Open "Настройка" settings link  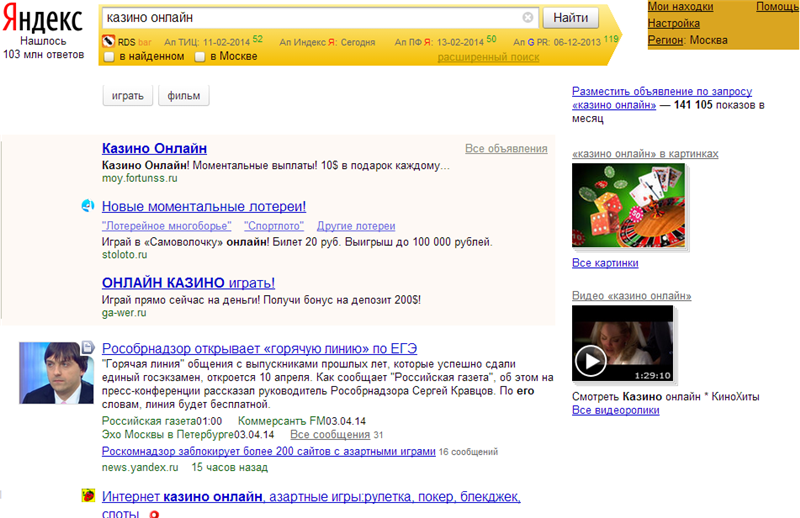(x=673, y=23)
